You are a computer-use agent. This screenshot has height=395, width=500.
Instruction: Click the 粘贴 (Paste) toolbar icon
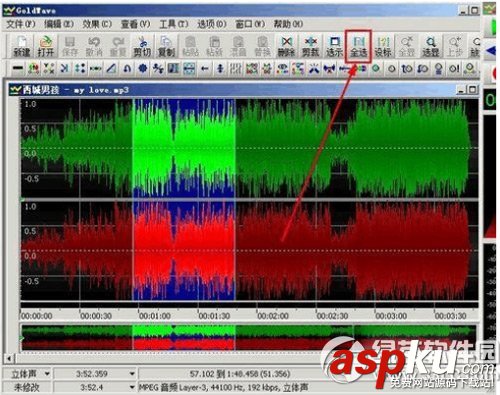190,46
